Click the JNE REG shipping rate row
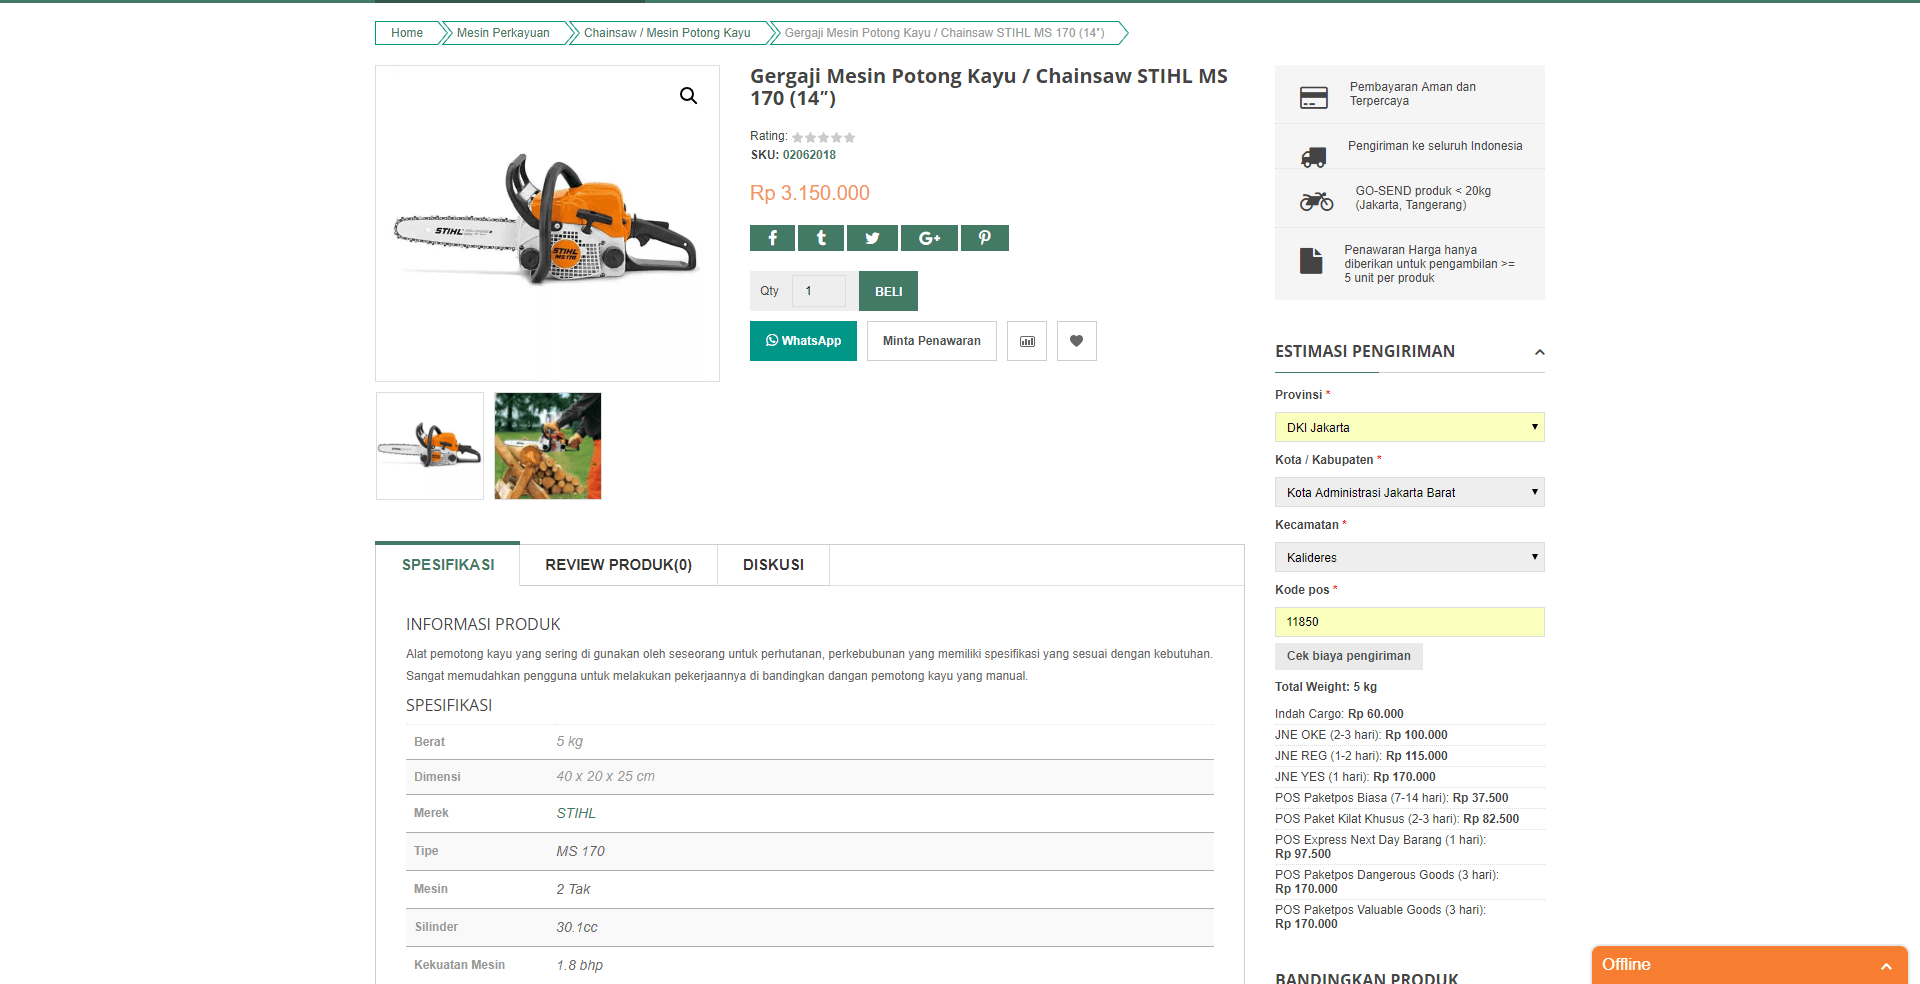Viewport: 1920px width, 984px height. pyautogui.click(x=1361, y=756)
